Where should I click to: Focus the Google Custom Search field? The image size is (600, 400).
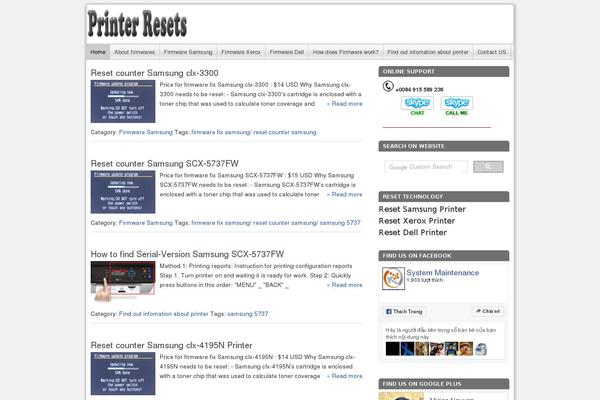point(426,167)
